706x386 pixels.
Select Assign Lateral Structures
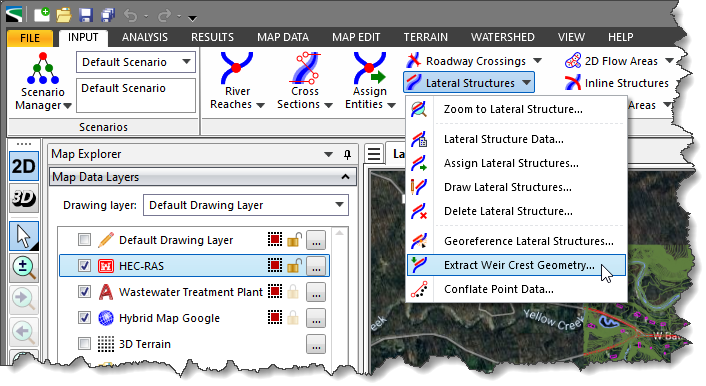pos(516,163)
